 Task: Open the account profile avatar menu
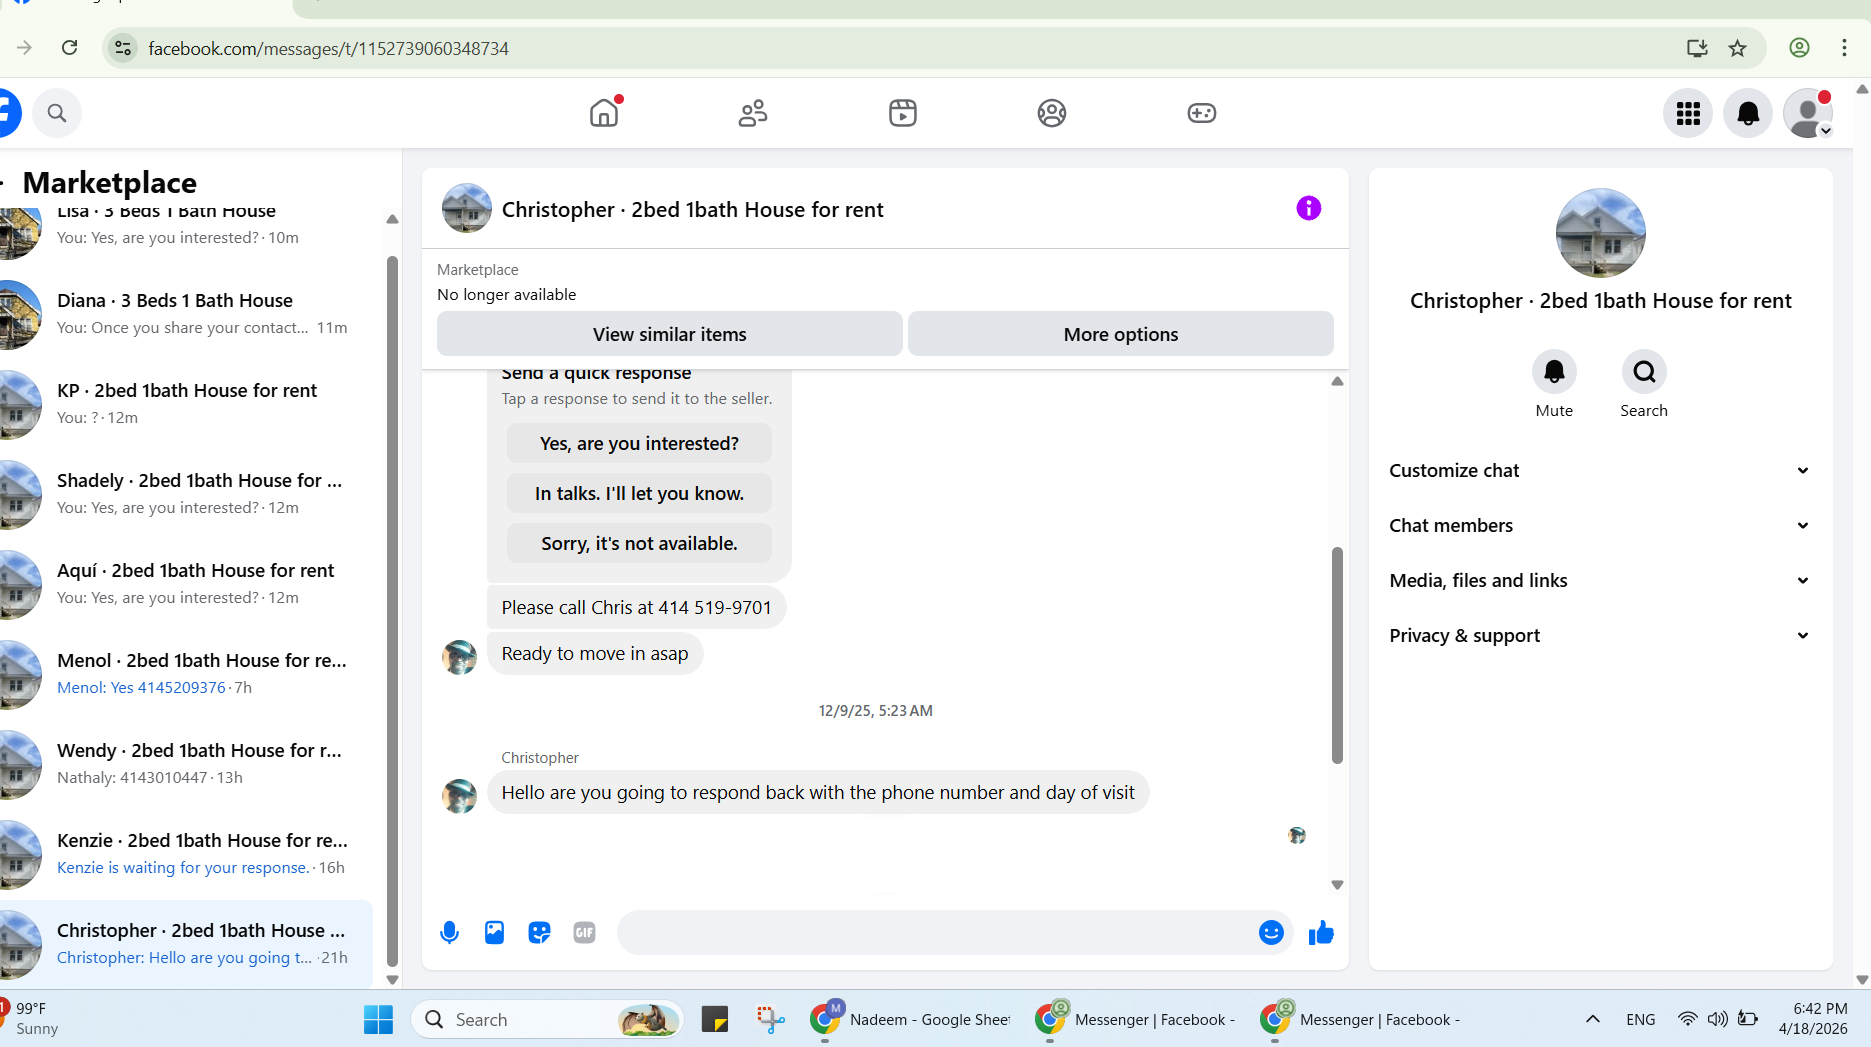(x=1808, y=113)
